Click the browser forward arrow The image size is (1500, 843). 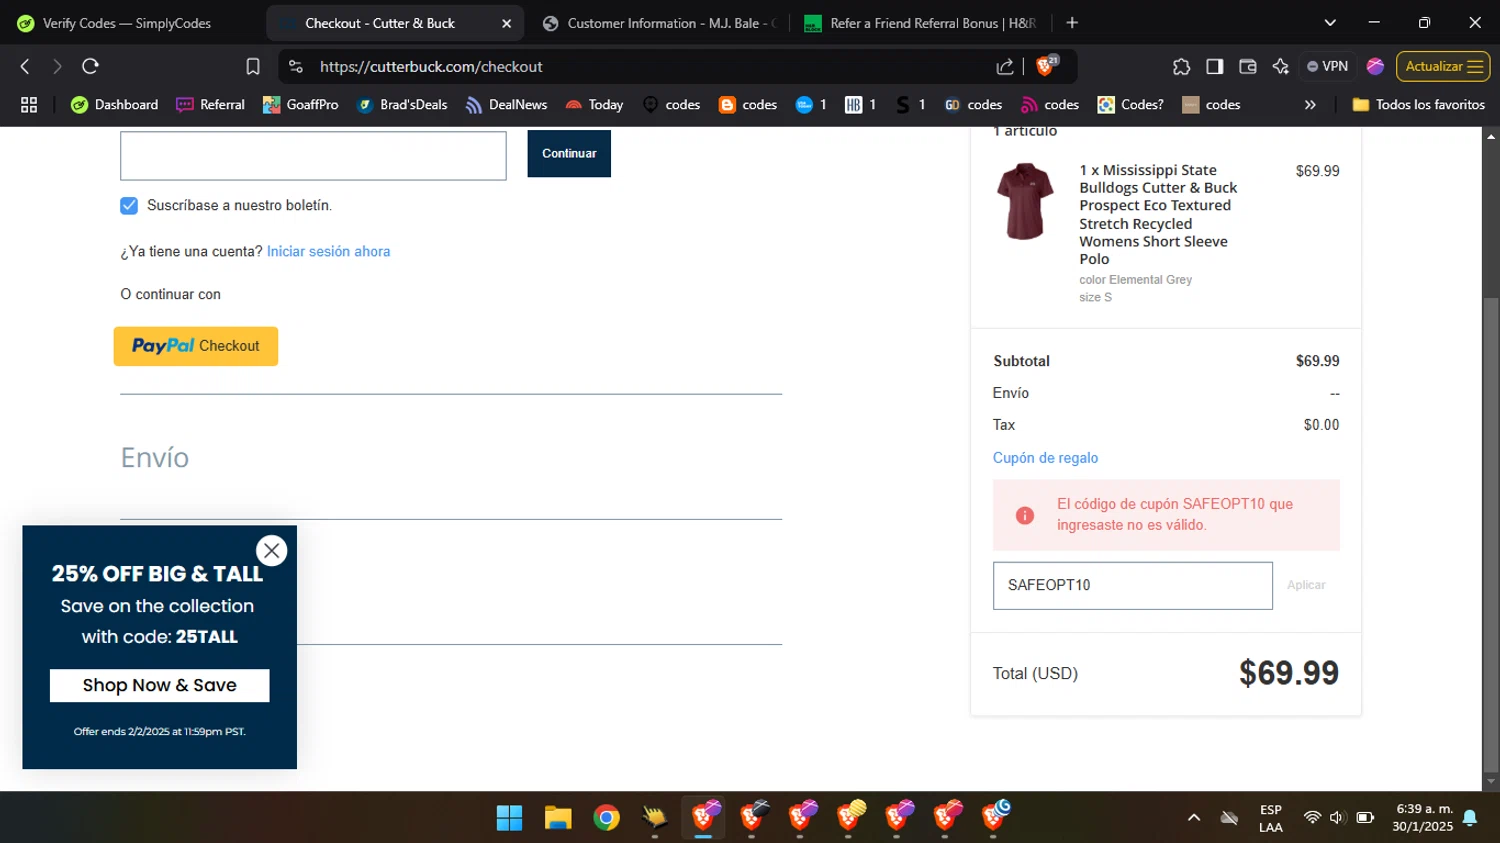(57, 66)
